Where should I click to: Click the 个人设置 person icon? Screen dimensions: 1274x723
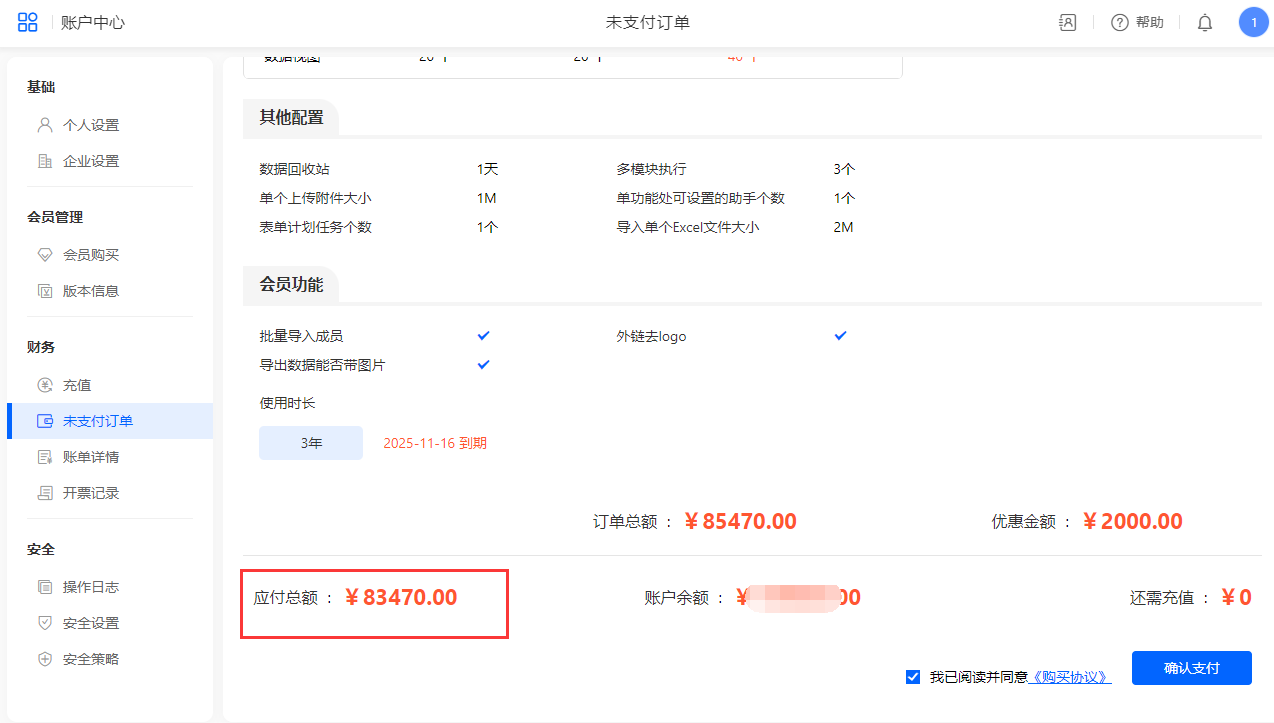pos(44,125)
